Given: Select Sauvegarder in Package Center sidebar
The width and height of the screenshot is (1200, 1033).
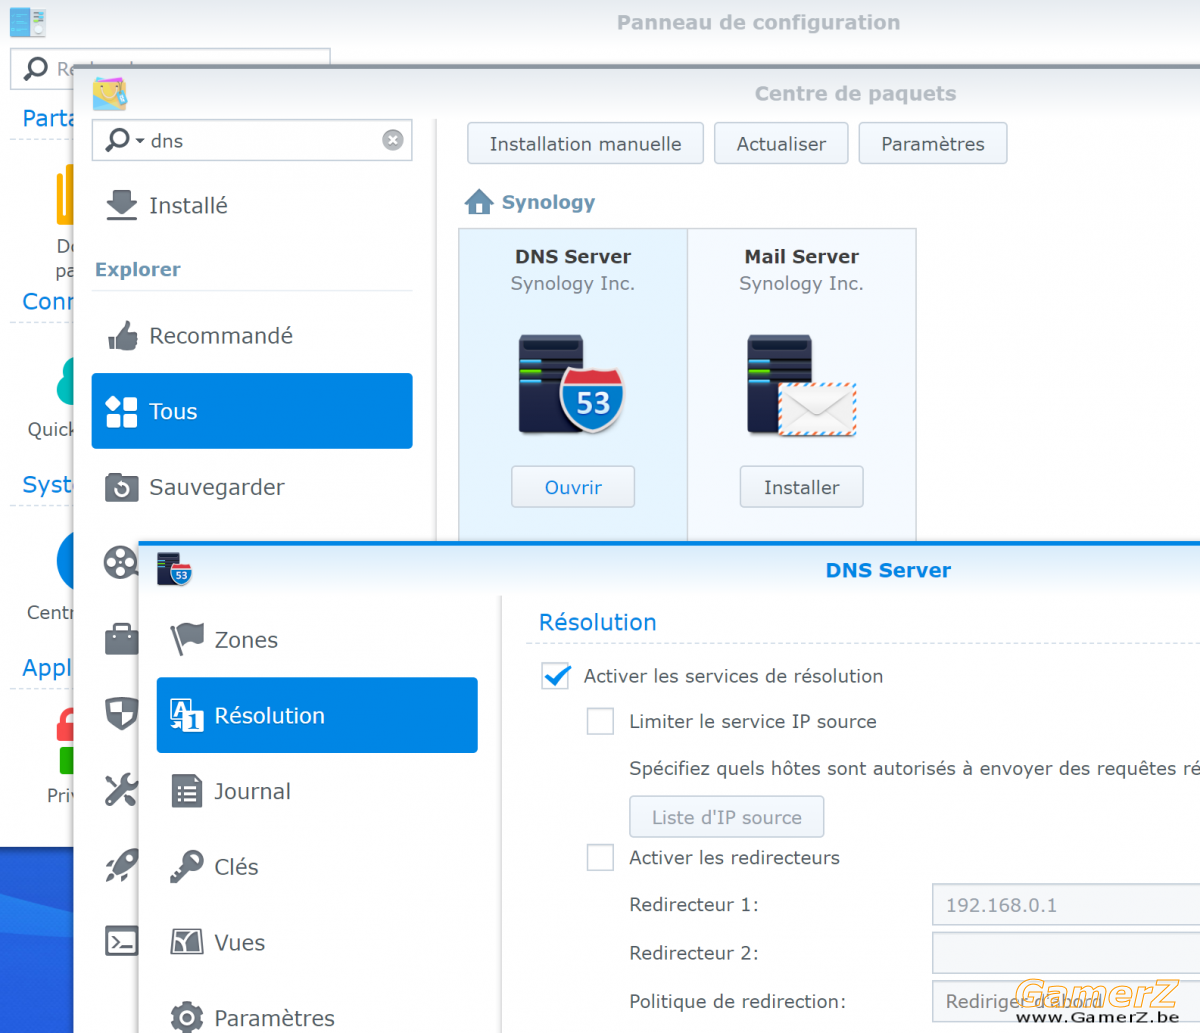Looking at the screenshot, I should pyautogui.click(x=252, y=487).
